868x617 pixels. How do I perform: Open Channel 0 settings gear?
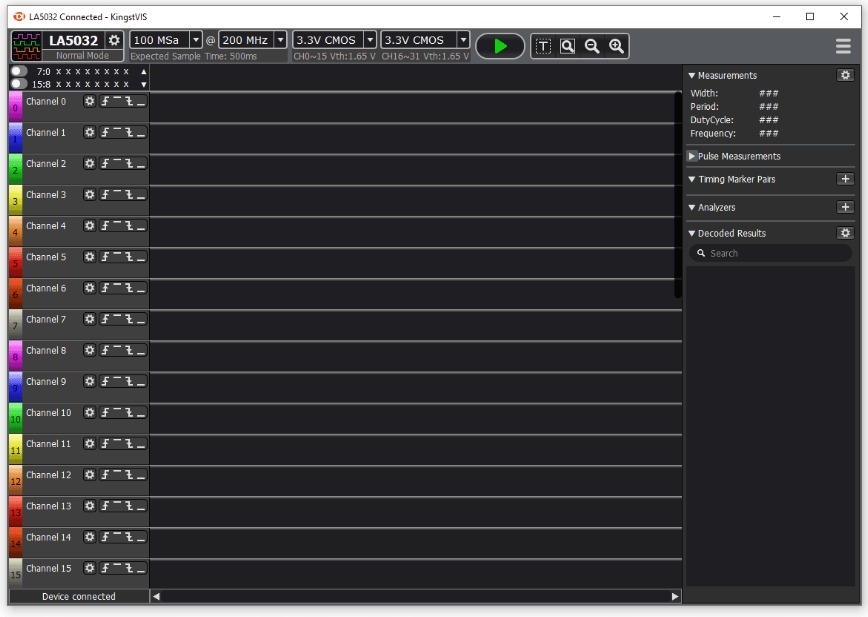(x=90, y=101)
